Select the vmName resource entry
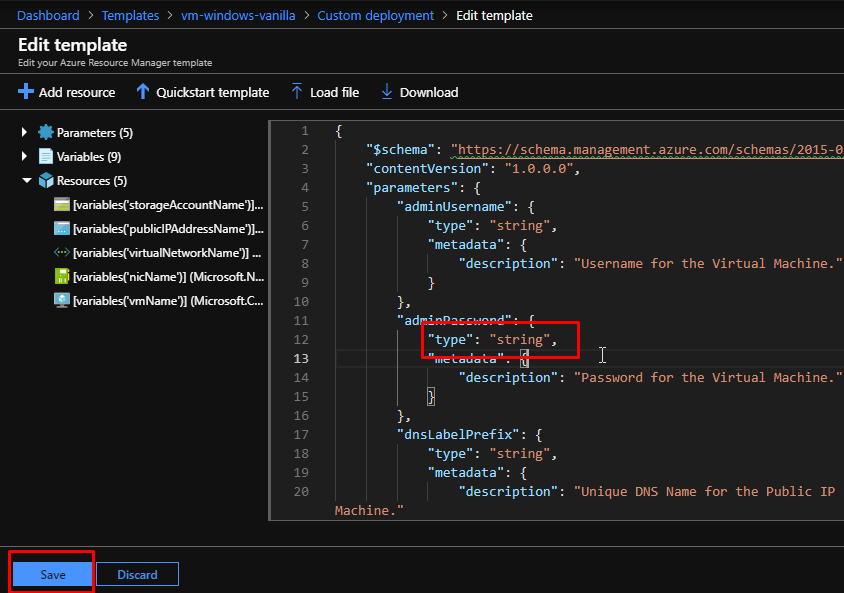Viewport: 844px width, 593px height. (168, 301)
